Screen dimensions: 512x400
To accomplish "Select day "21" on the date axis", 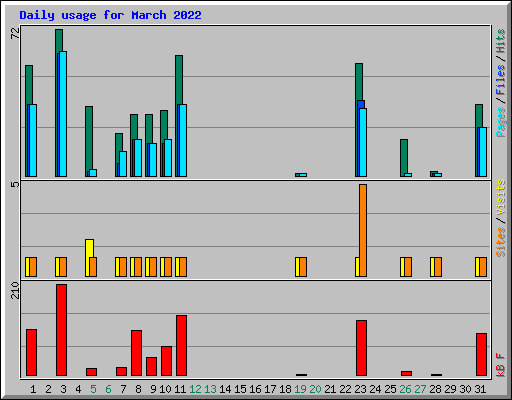I will pyautogui.click(x=330, y=389).
